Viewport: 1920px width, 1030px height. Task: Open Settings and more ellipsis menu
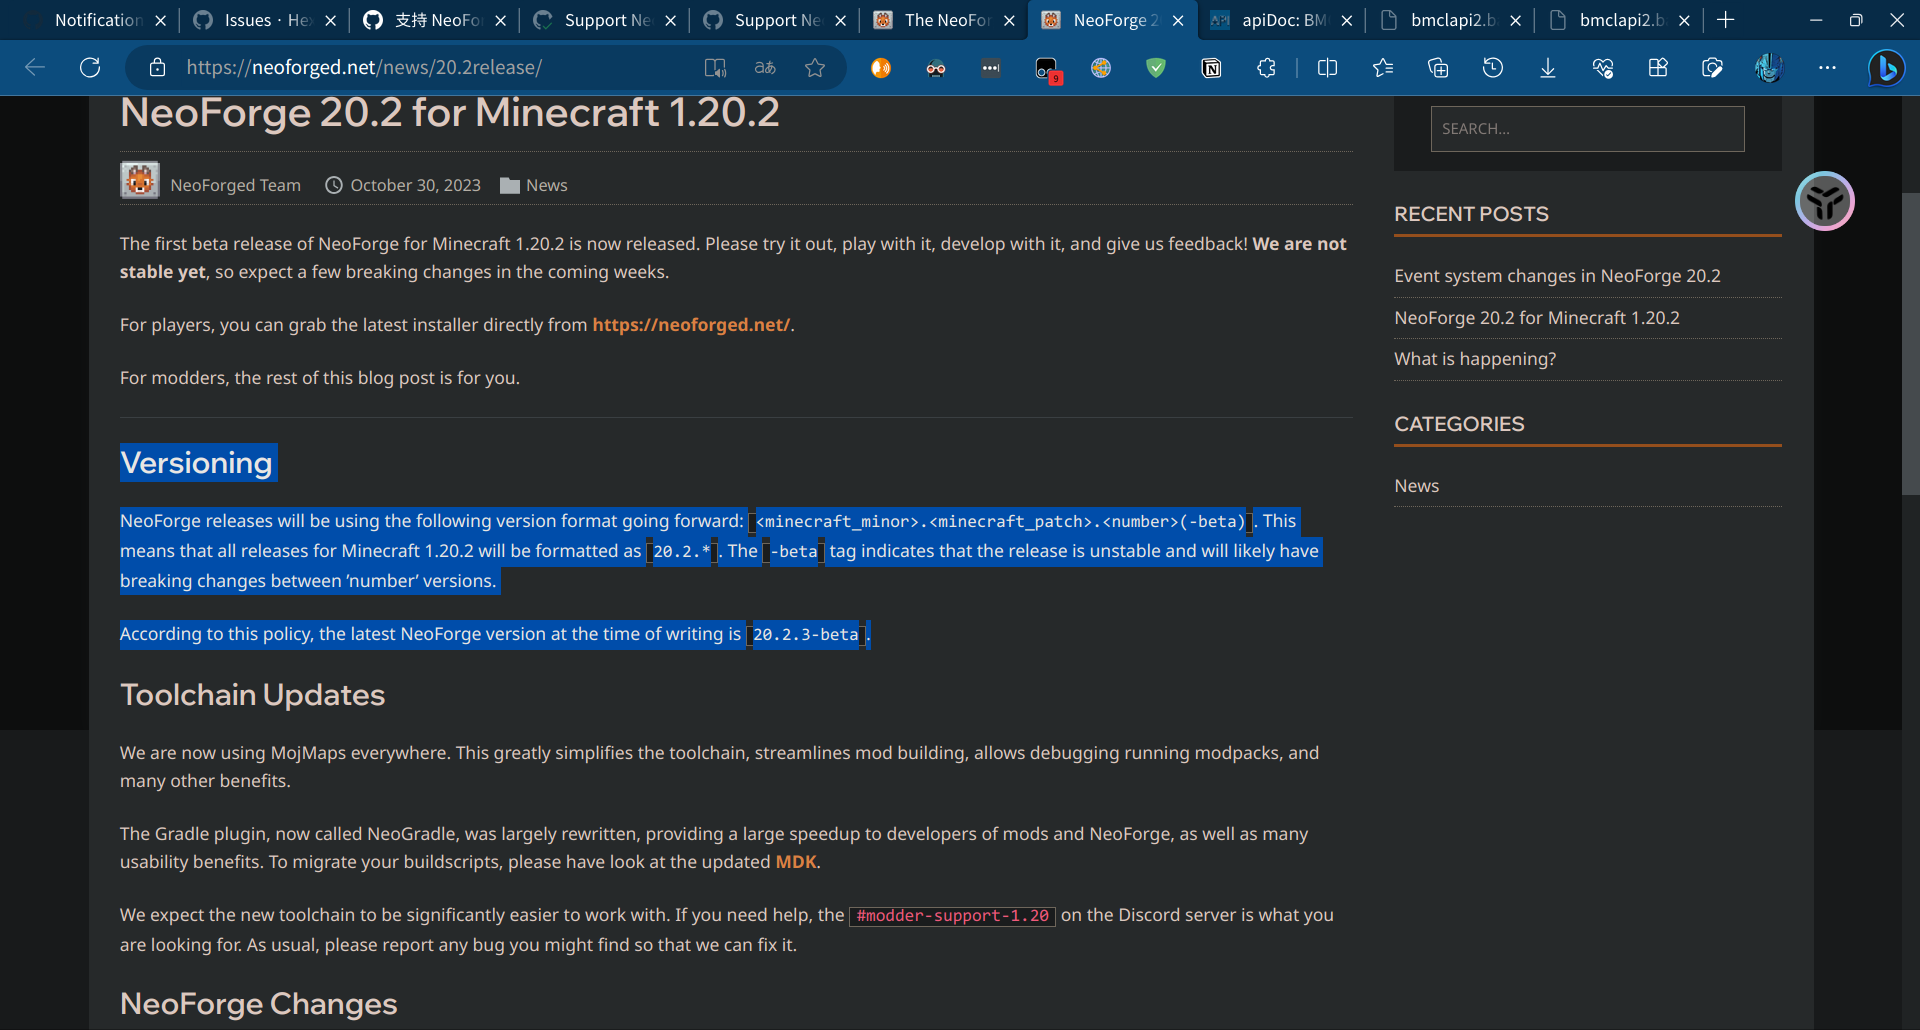pos(1827,67)
